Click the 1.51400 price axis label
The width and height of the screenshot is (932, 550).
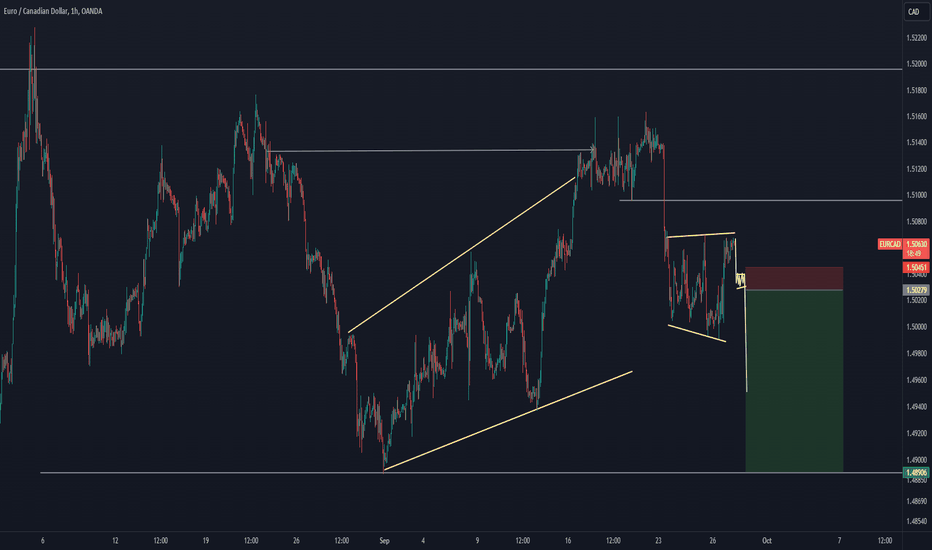[917, 143]
